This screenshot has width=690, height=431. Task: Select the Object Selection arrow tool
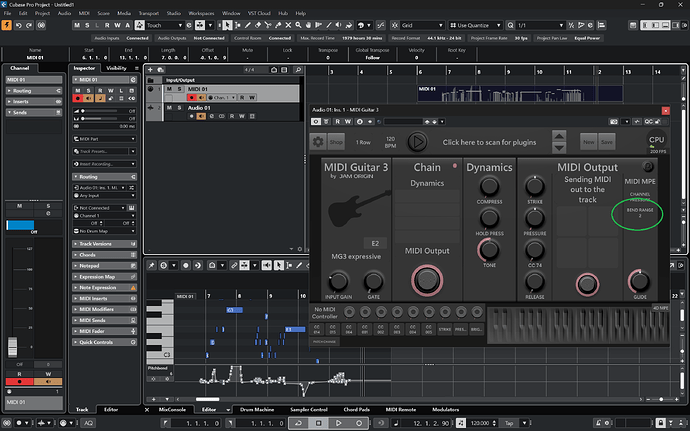[228, 26]
